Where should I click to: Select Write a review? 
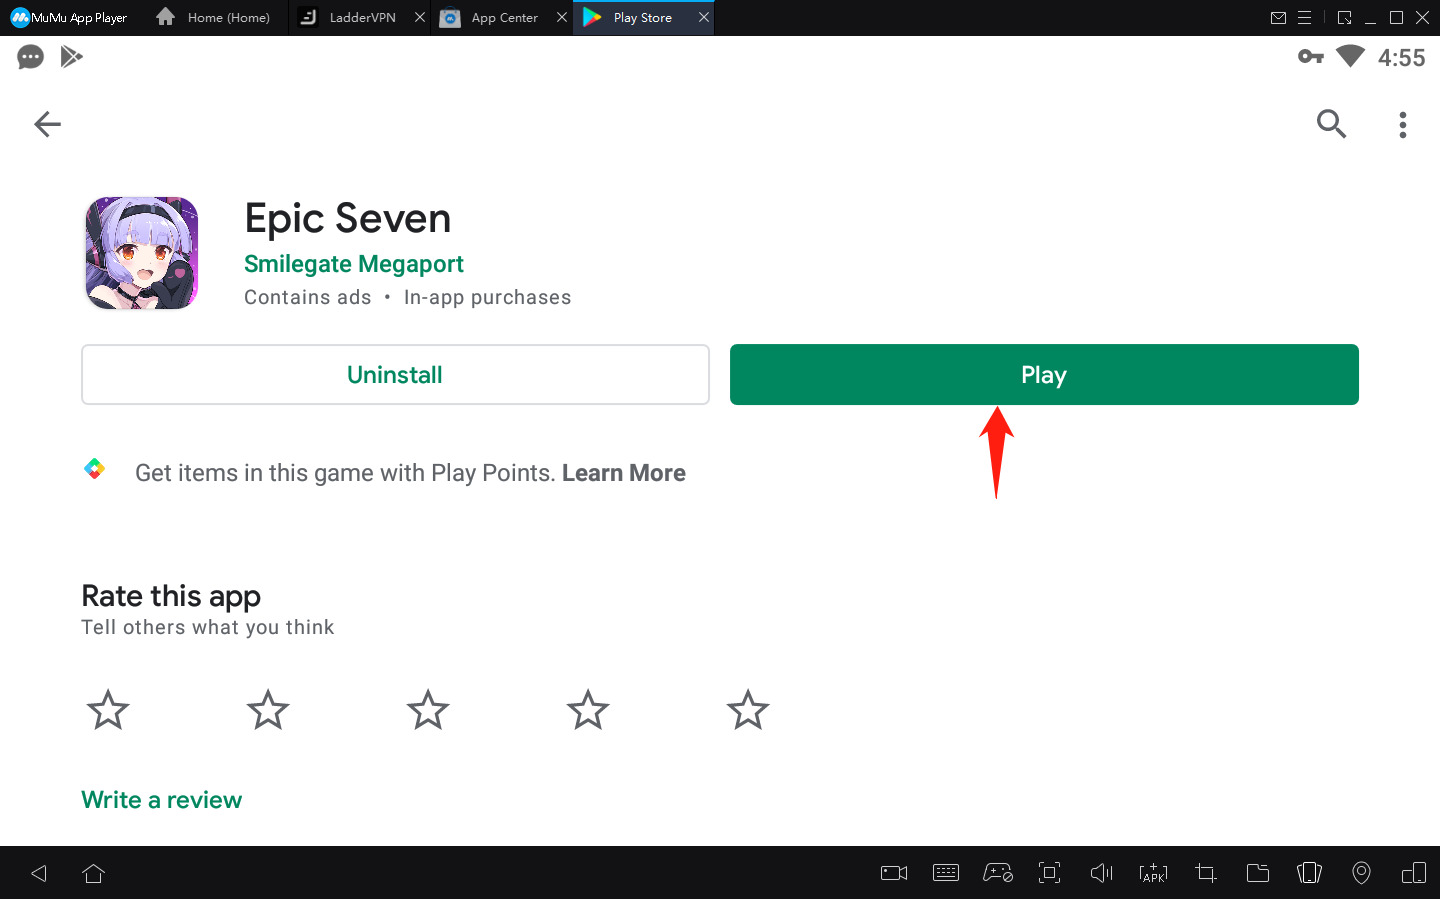pos(161,799)
